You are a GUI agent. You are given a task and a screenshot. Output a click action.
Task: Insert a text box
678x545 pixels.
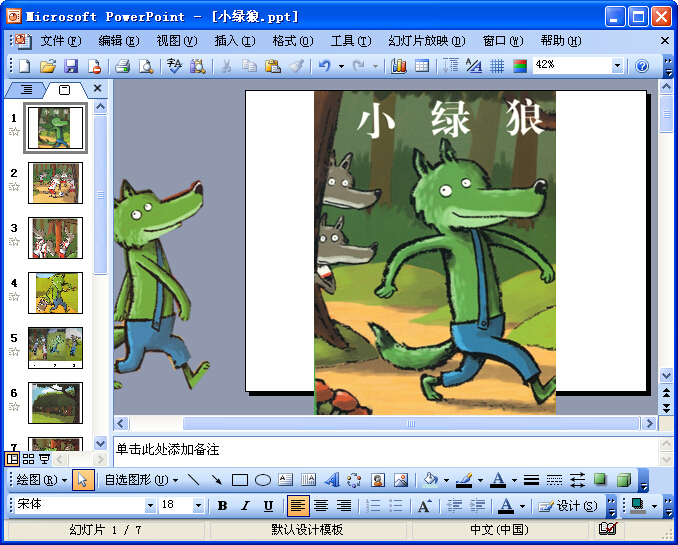[285, 480]
